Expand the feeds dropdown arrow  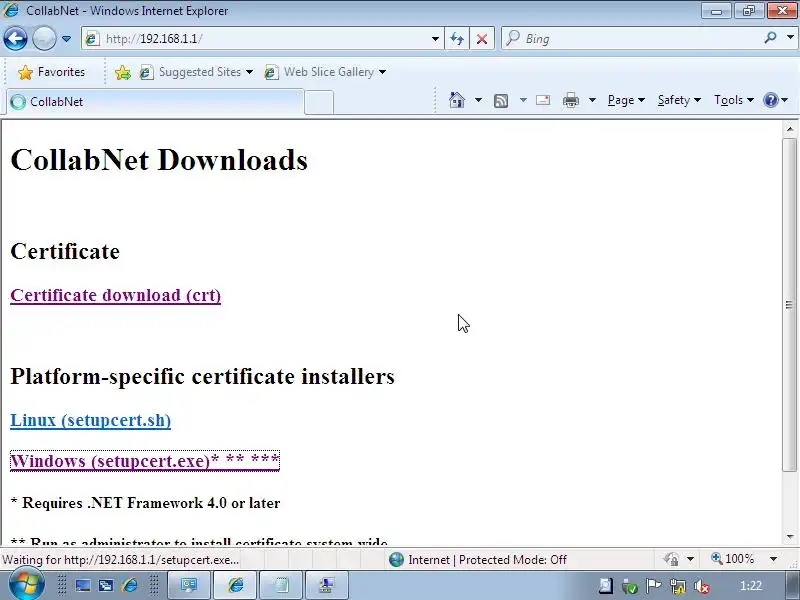523,100
